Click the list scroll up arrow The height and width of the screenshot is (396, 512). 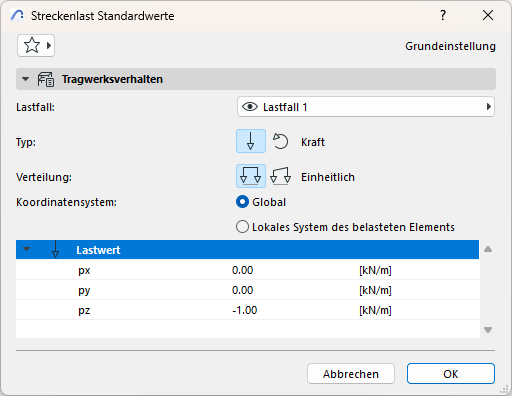click(x=488, y=249)
